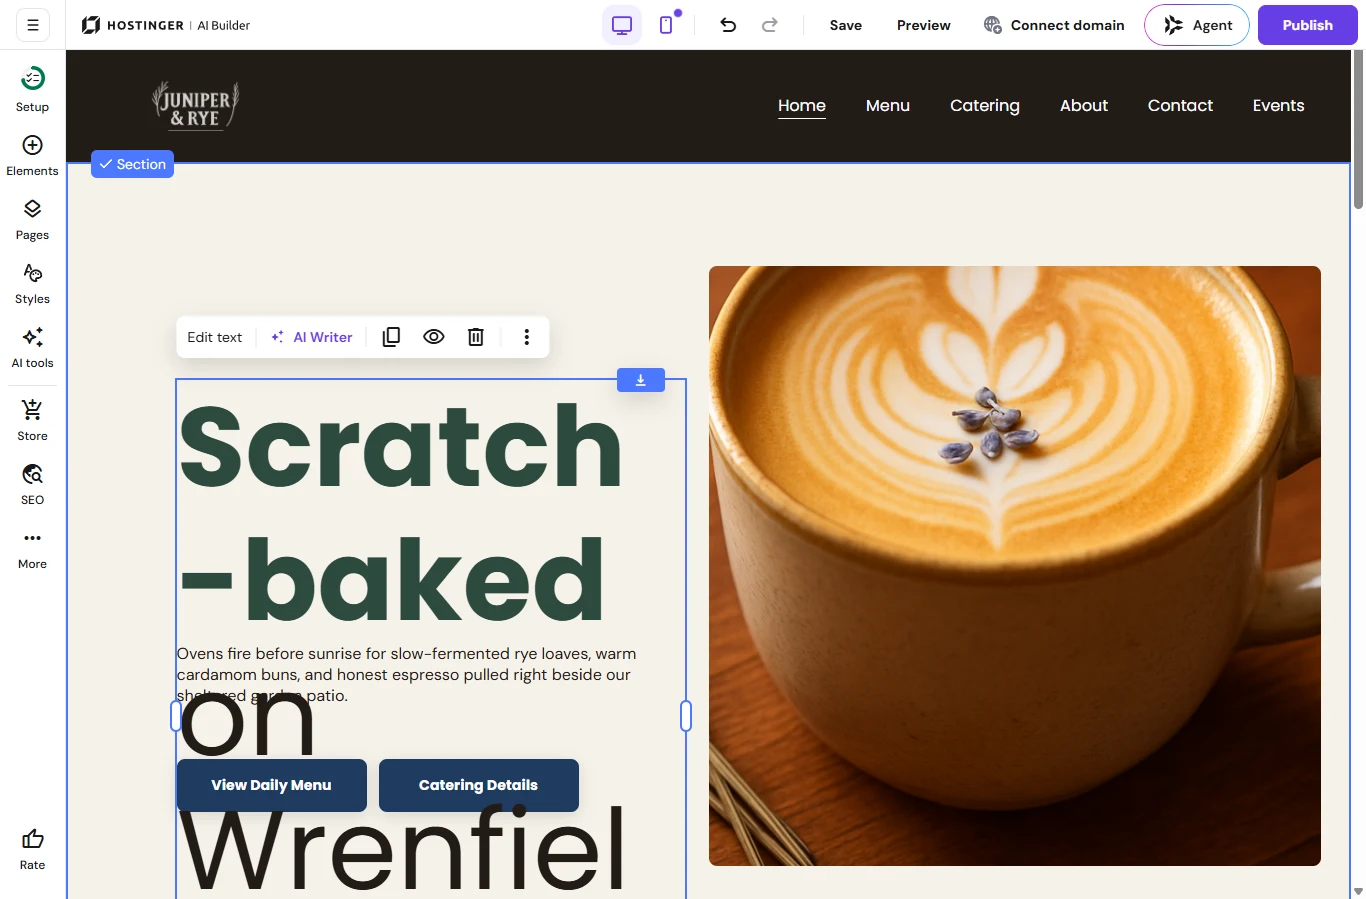
Task: Toggle visibility of the selected text element
Action: [x=434, y=337]
